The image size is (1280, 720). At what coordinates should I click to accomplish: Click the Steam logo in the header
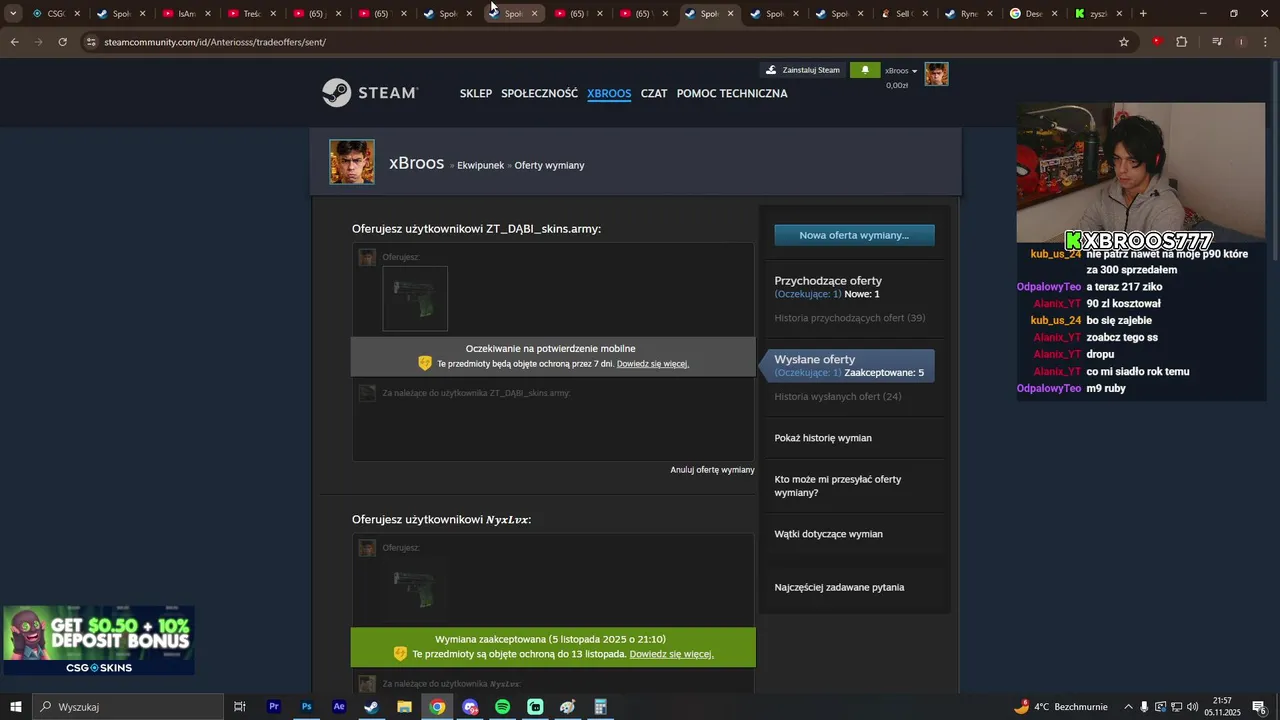(x=369, y=93)
